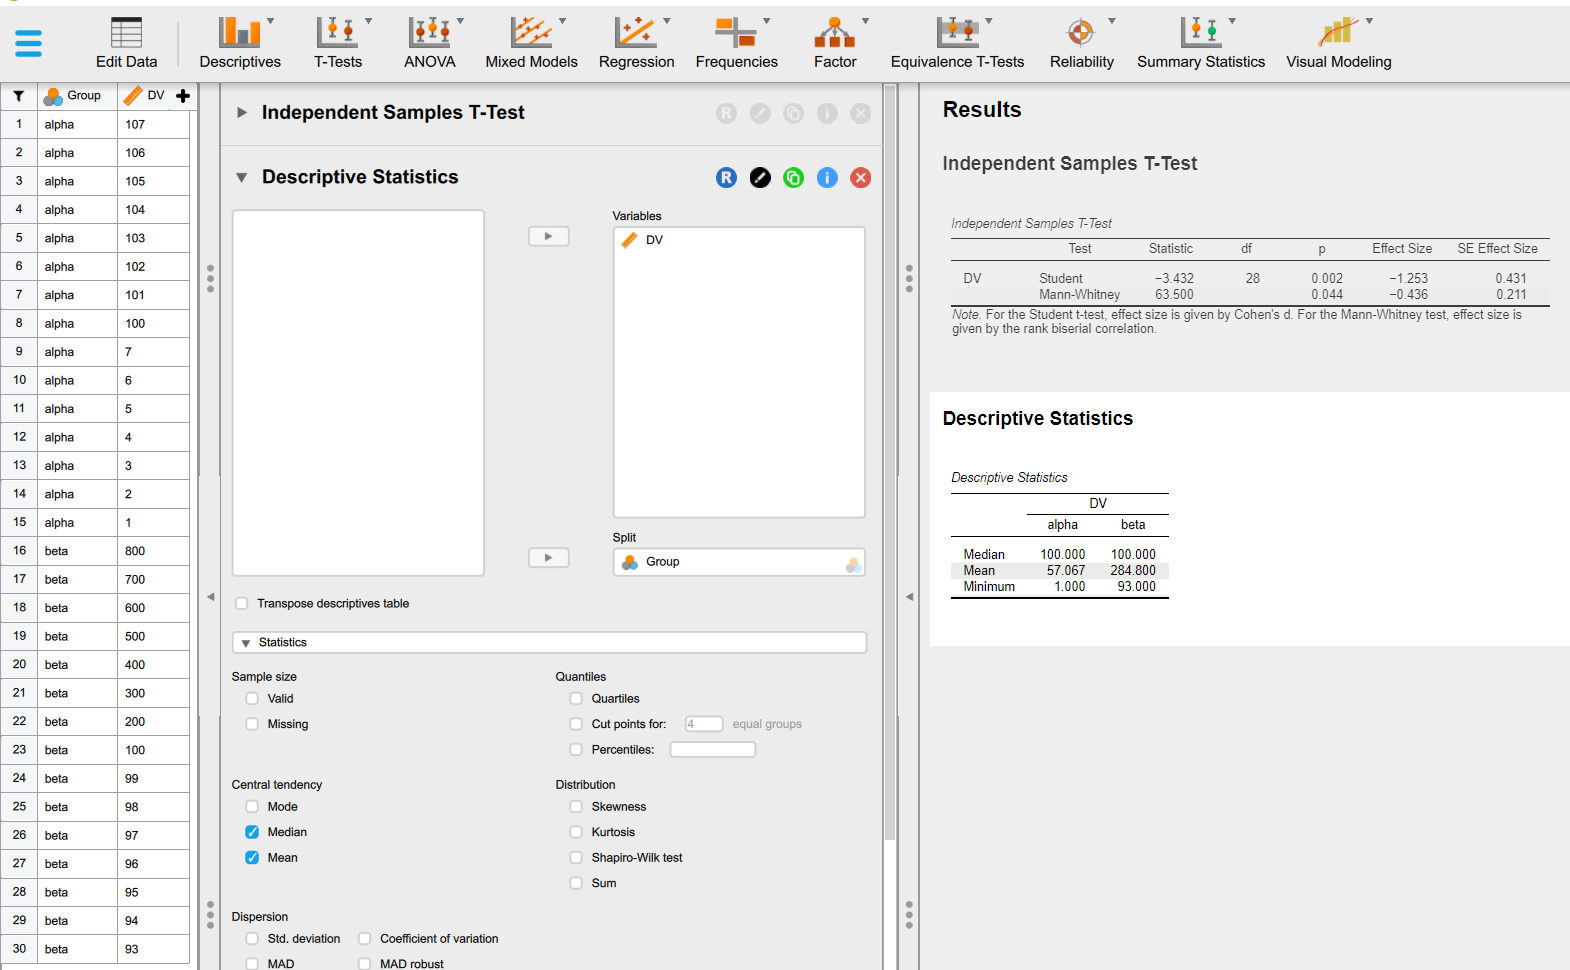The width and height of the screenshot is (1570, 970).
Task: Uncheck the Median checkbox
Action: click(252, 832)
